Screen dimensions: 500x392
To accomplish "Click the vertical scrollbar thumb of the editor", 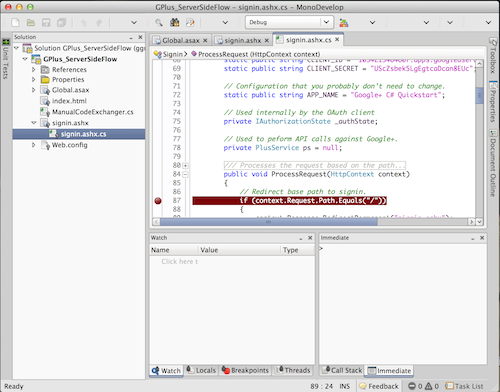I will (479, 96).
